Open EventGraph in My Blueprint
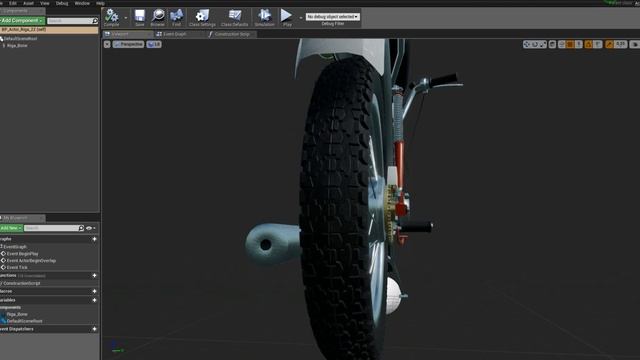Screen dimensions: 640x360 [15, 247]
